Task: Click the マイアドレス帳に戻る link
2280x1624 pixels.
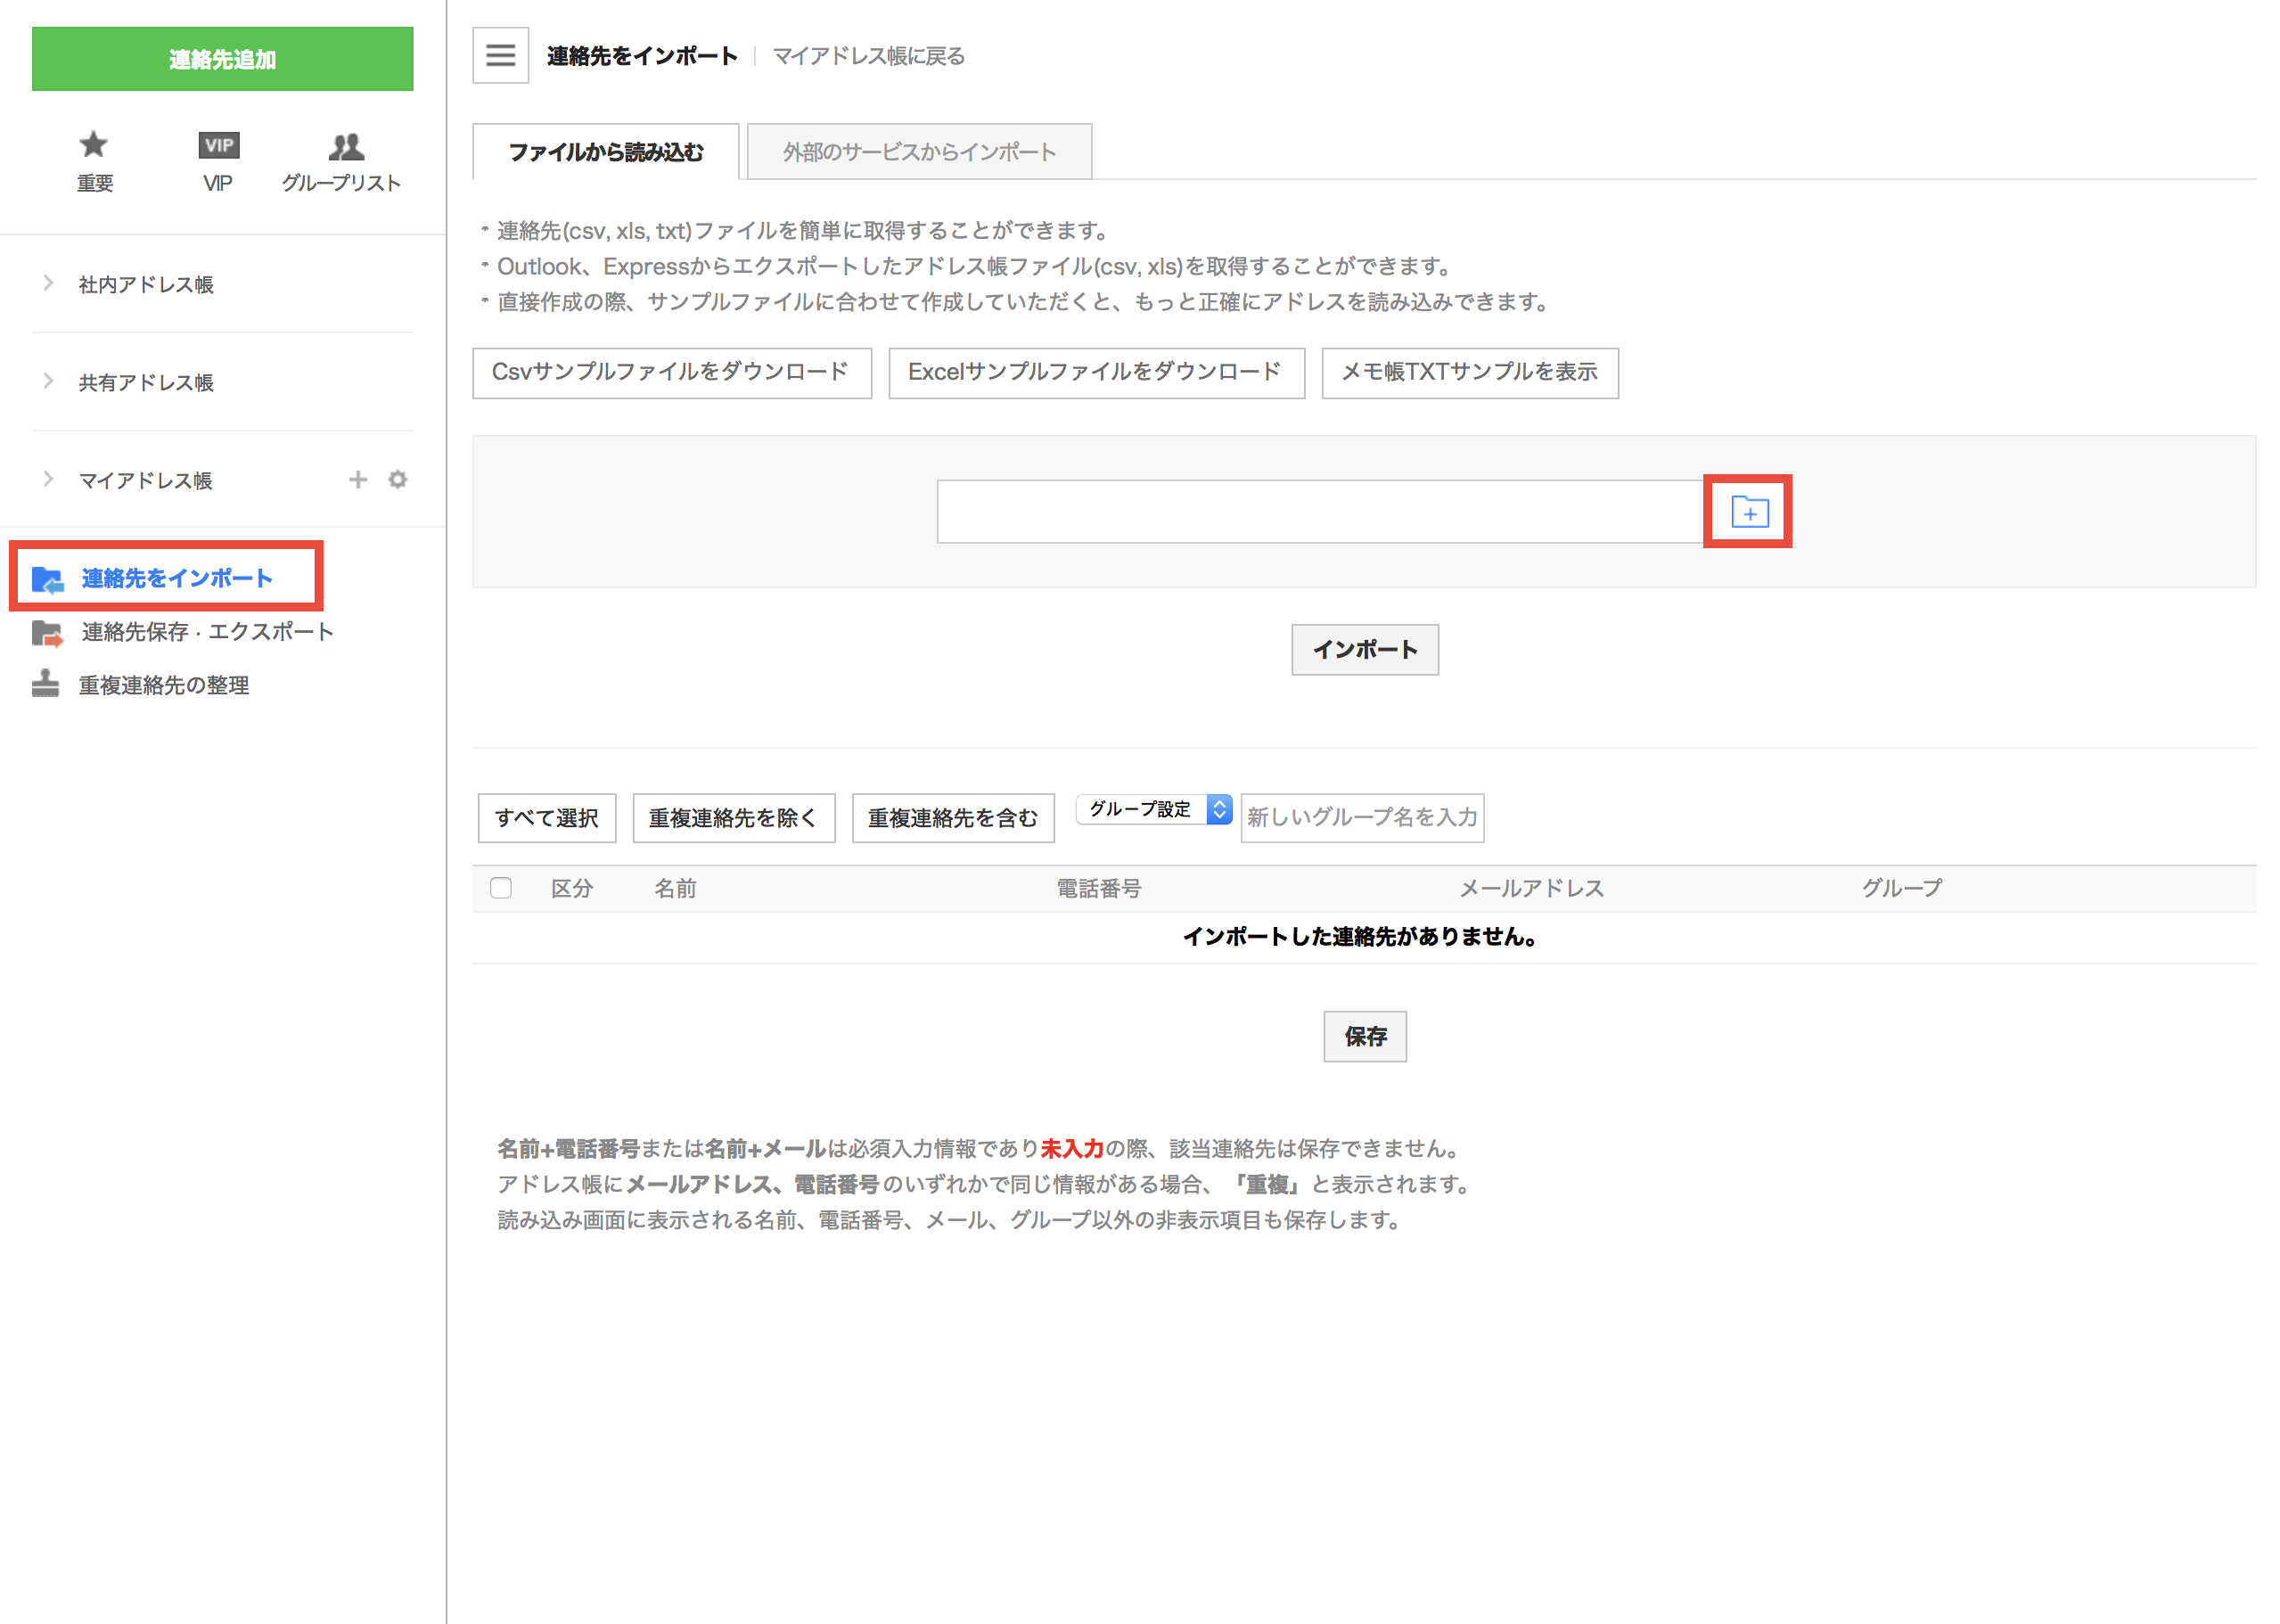Action: [x=869, y=56]
